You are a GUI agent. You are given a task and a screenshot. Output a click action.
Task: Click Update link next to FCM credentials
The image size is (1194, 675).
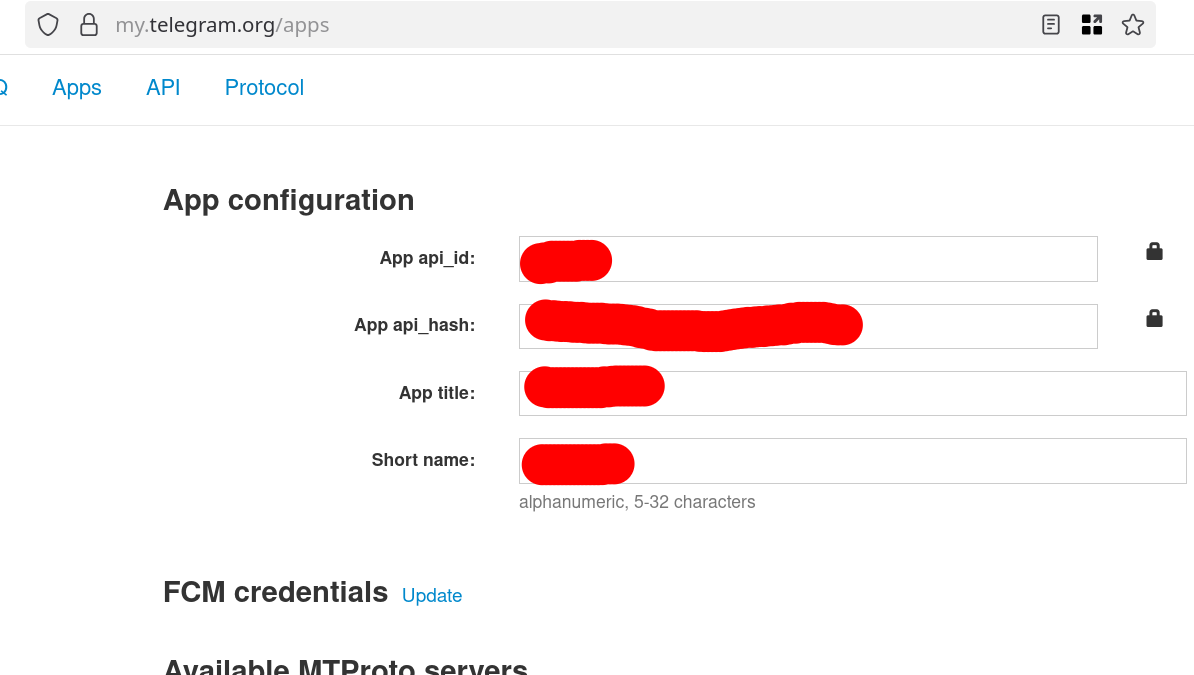coord(432,595)
